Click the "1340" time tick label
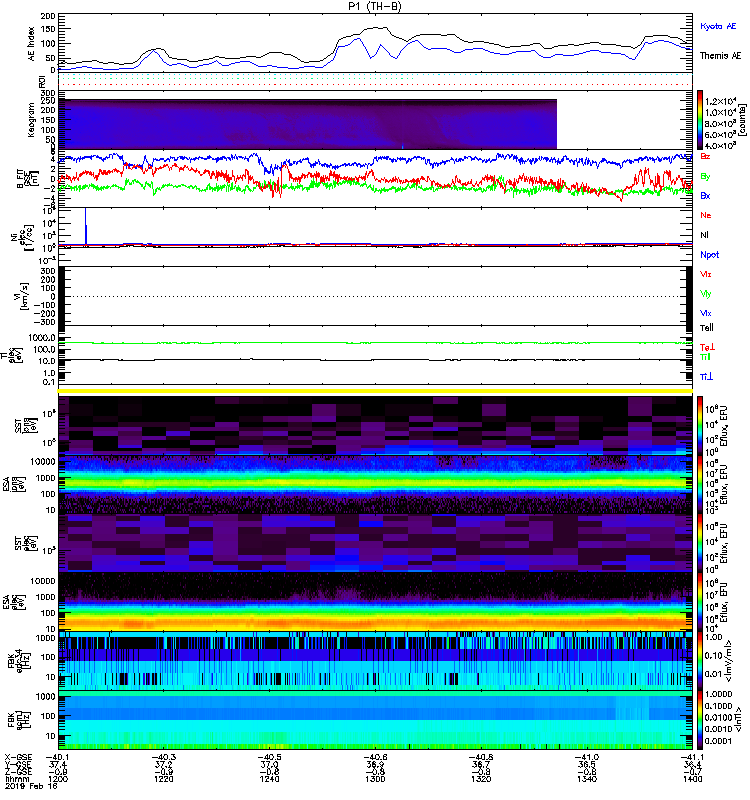The height and width of the screenshot is (800, 750). click(x=586, y=779)
